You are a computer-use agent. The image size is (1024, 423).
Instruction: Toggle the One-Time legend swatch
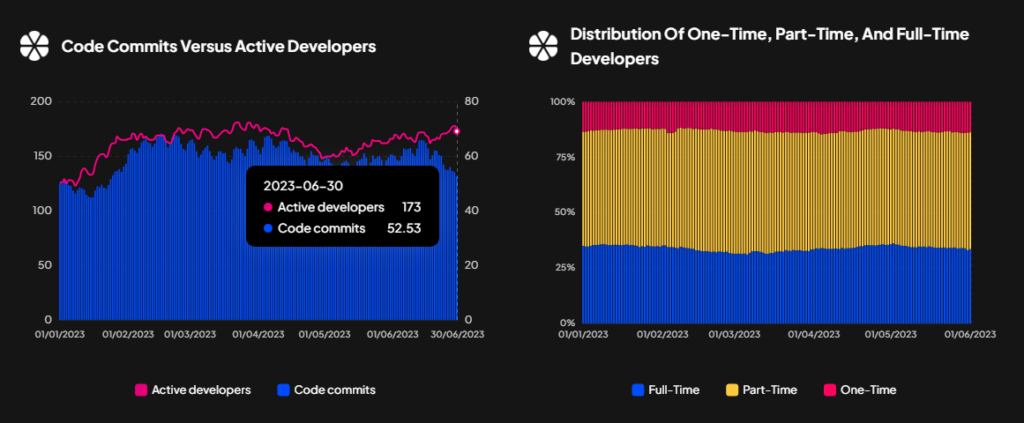pyautogui.click(x=830, y=390)
